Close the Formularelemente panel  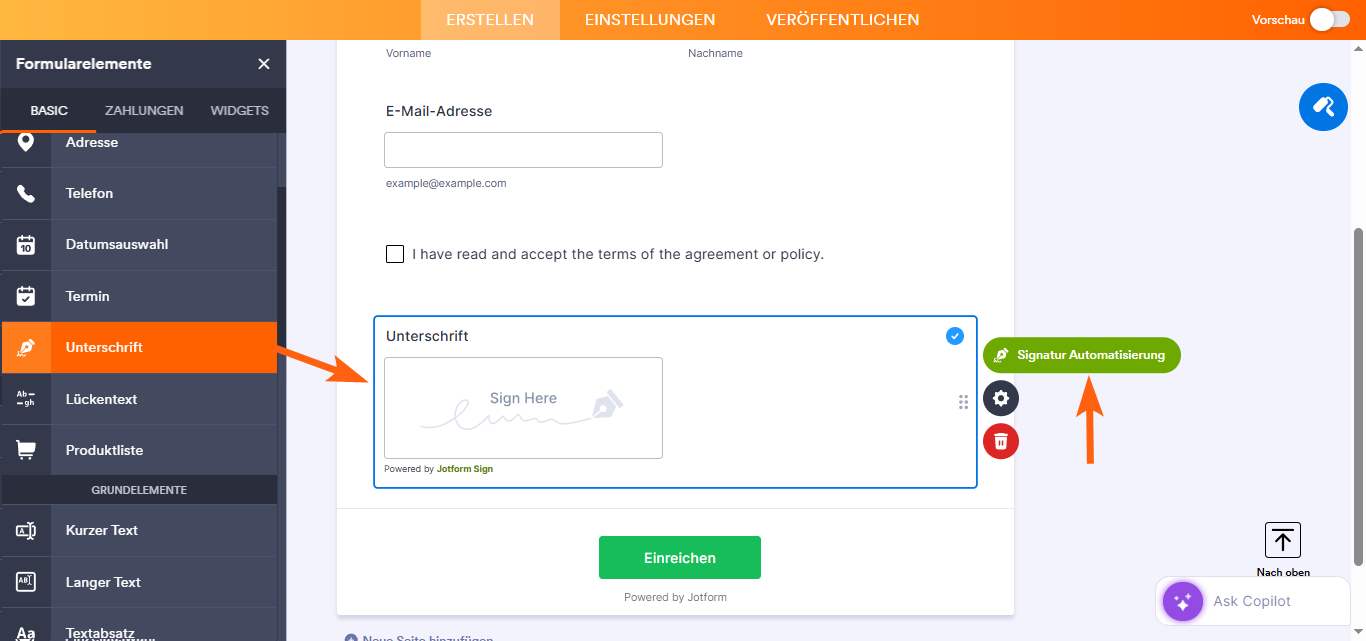263,63
